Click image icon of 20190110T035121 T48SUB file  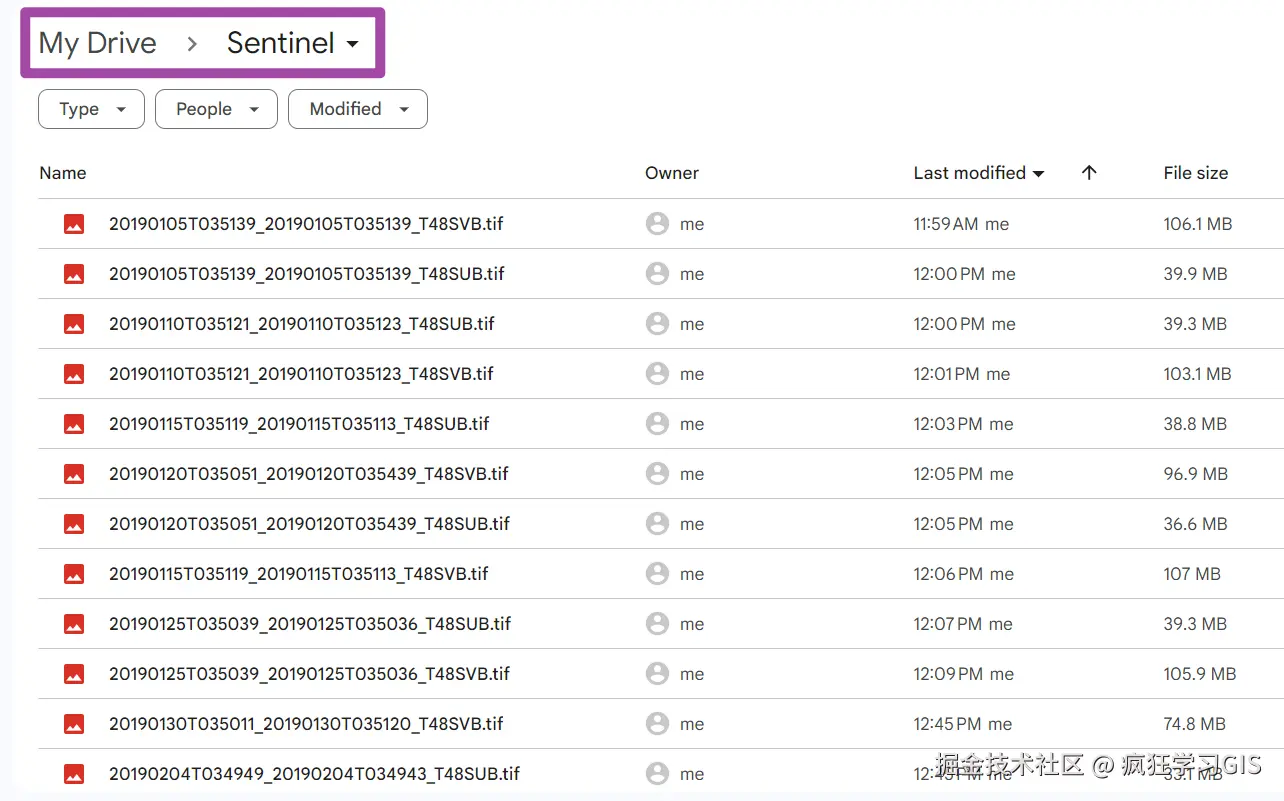click(x=74, y=324)
